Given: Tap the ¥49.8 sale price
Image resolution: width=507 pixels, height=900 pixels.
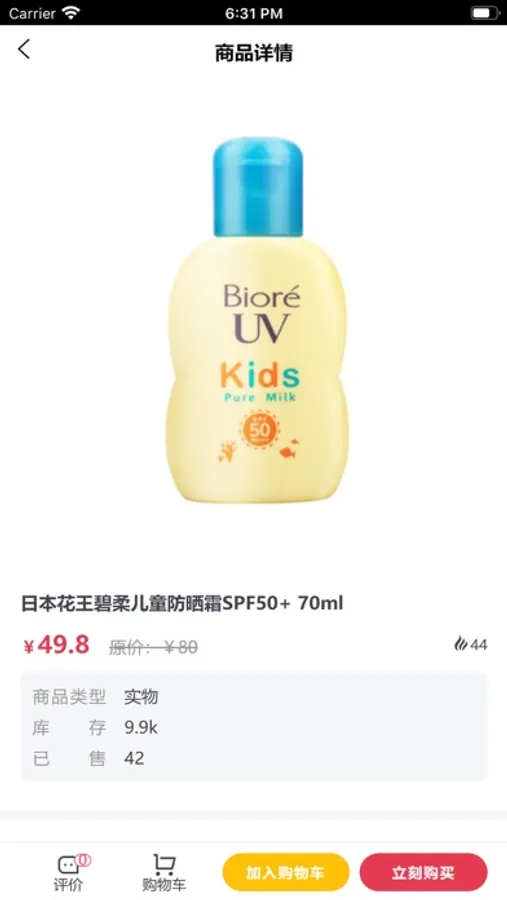Looking at the screenshot, I should pyautogui.click(x=56, y=645).
